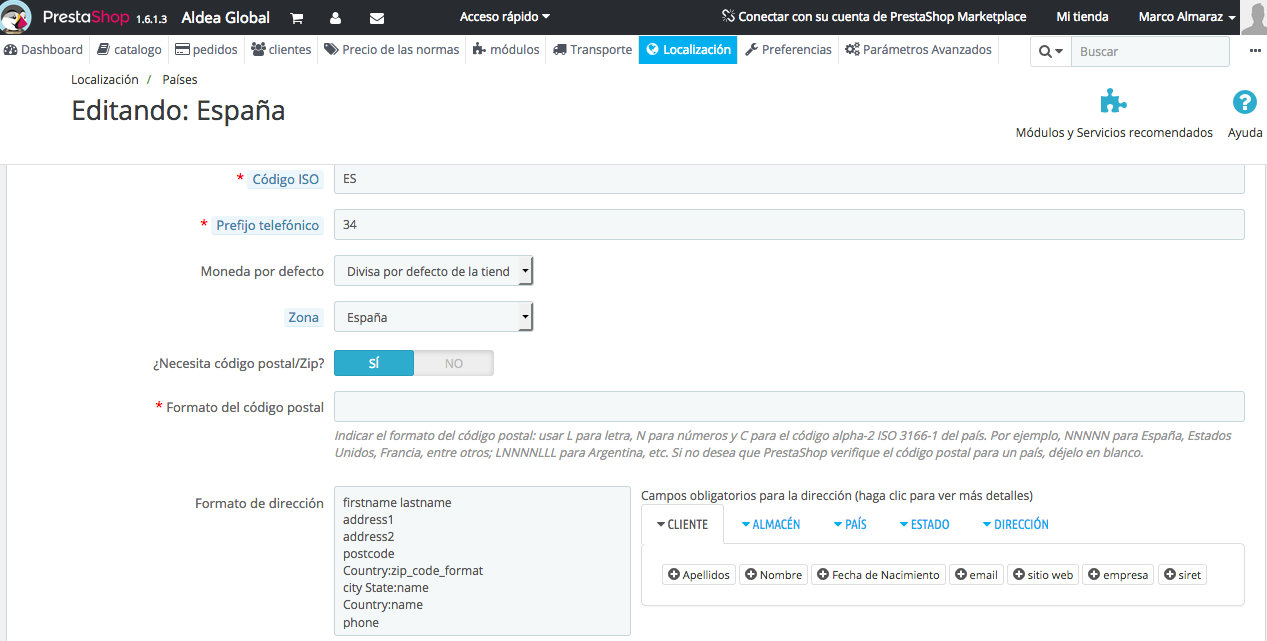This screenshot has height=641, width=1267.
Task: Add Fecha de Nacimiento field
Action: [878, 575]
